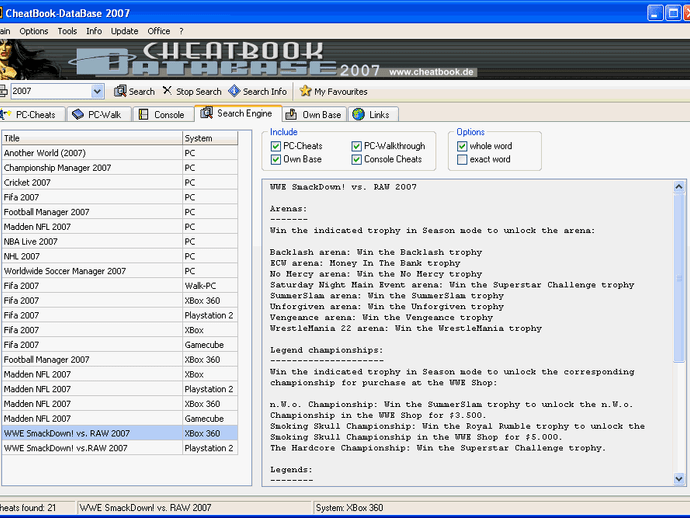The height and width of the screenshot is (518, 690).
Task: Select Fifa 2007 XBox 360 row
Action: click(120, 301)
